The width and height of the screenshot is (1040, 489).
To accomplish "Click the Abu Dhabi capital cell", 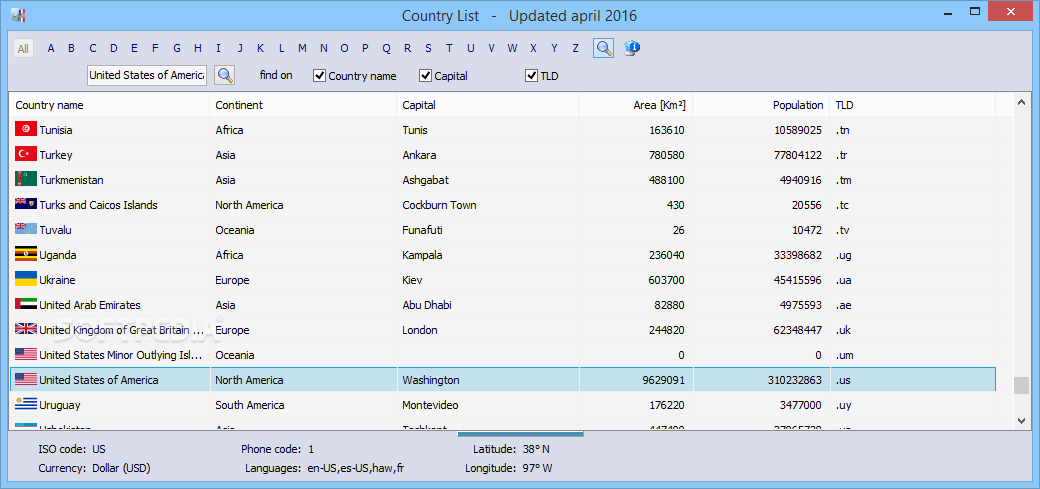I will (427, 305).
